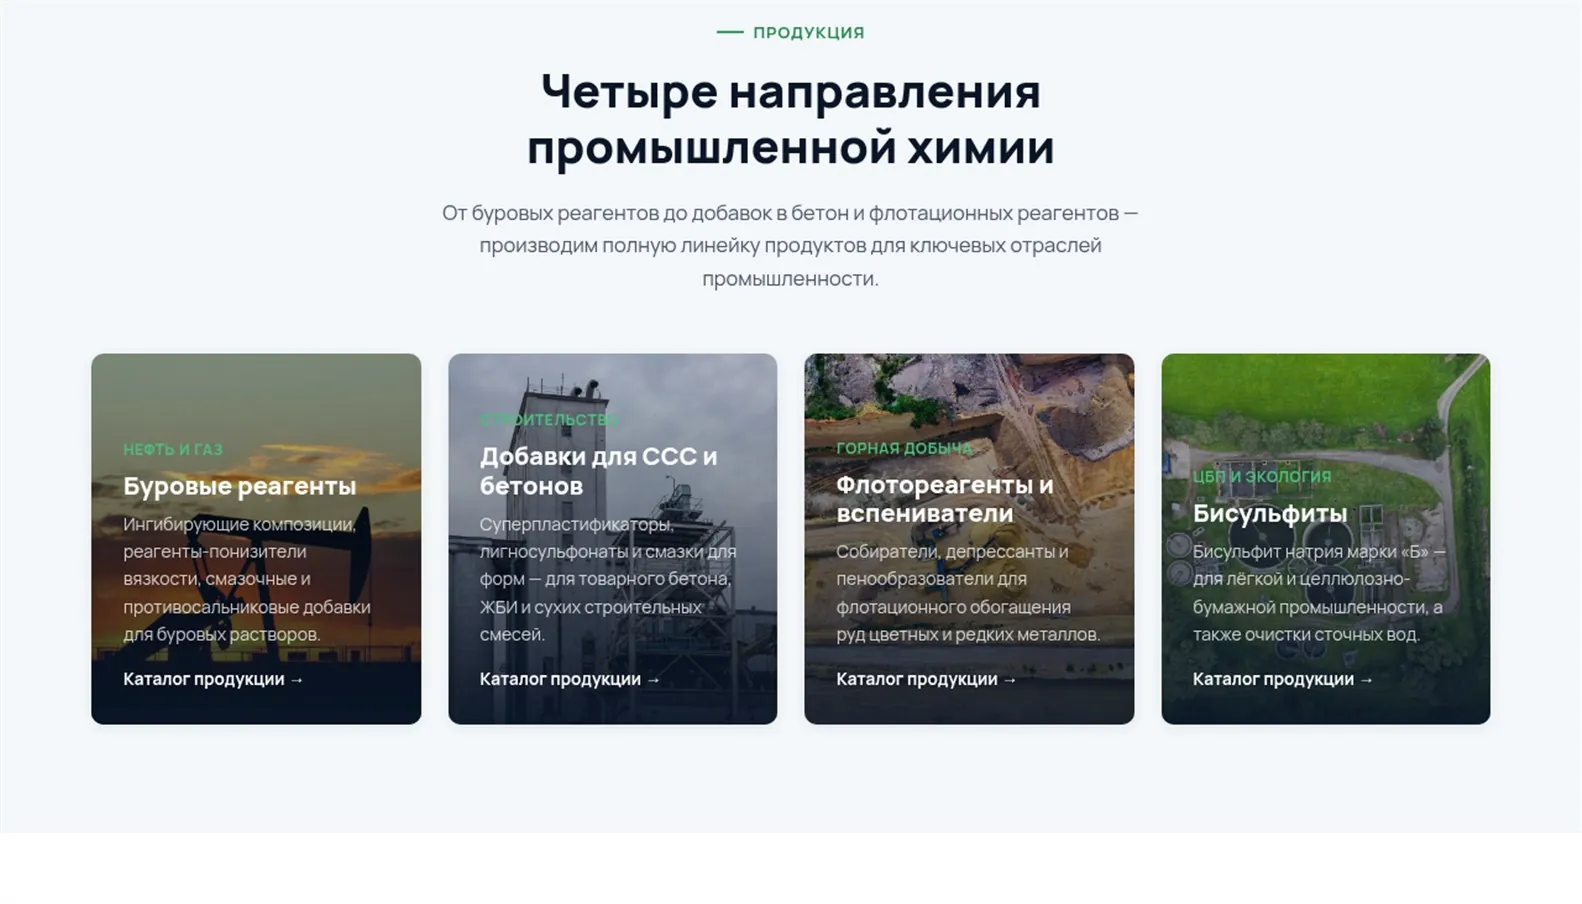Open catalog link in Флотореагенты card

[926, 679]
